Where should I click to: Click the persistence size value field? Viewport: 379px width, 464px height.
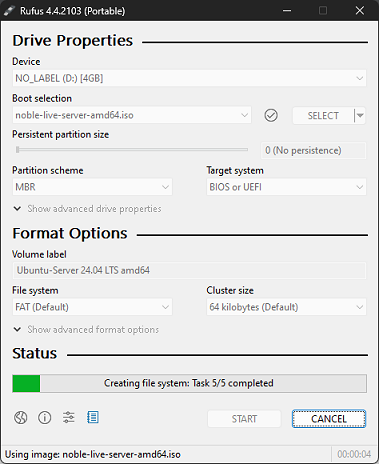313,150
